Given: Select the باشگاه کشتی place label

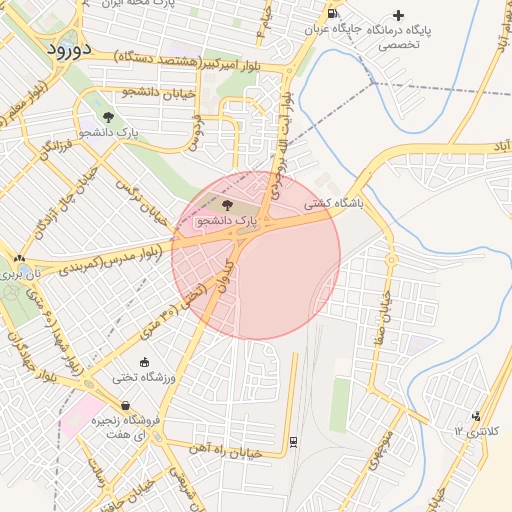Looking at the screenshot, I should 333,204.
